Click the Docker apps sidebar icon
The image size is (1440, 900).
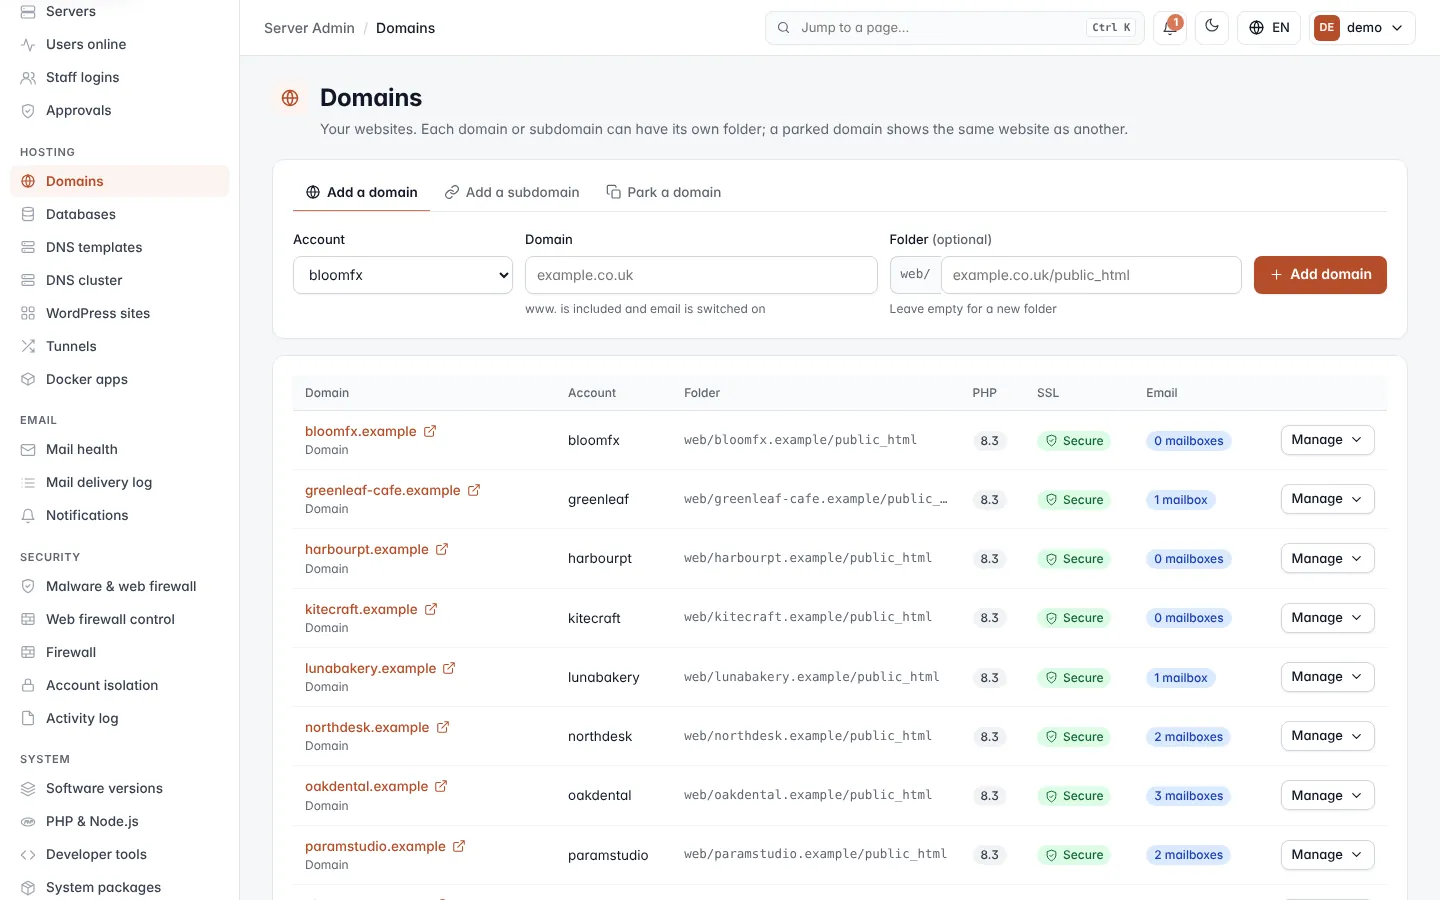tap(28, 379)
